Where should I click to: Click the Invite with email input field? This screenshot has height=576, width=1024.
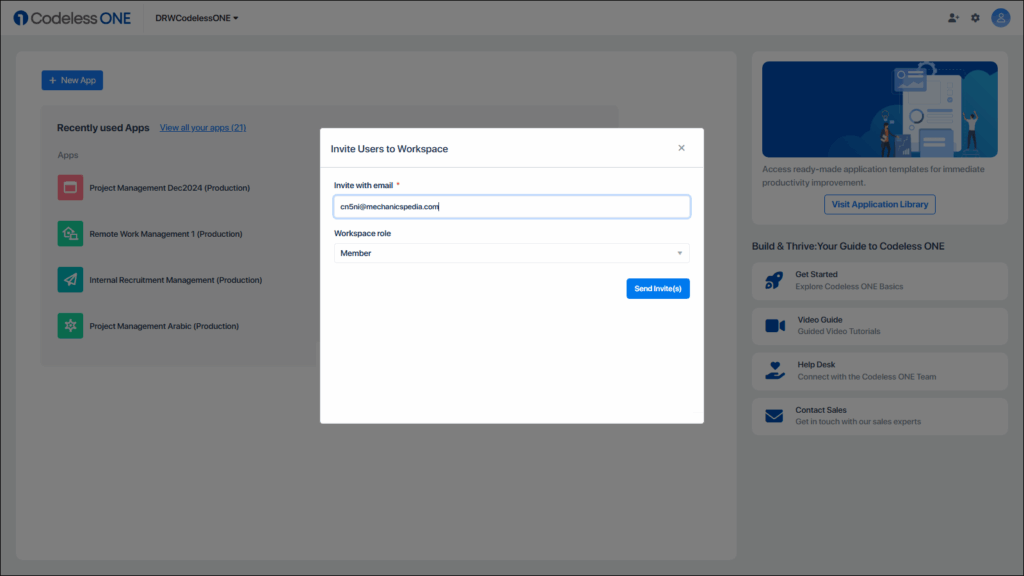512,206
